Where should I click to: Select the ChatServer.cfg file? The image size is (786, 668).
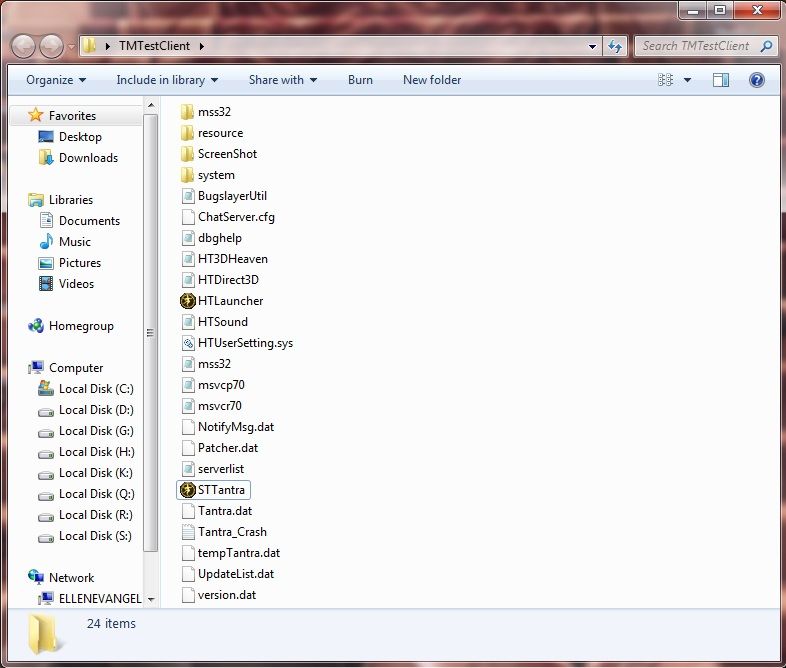tap(228, 217)
